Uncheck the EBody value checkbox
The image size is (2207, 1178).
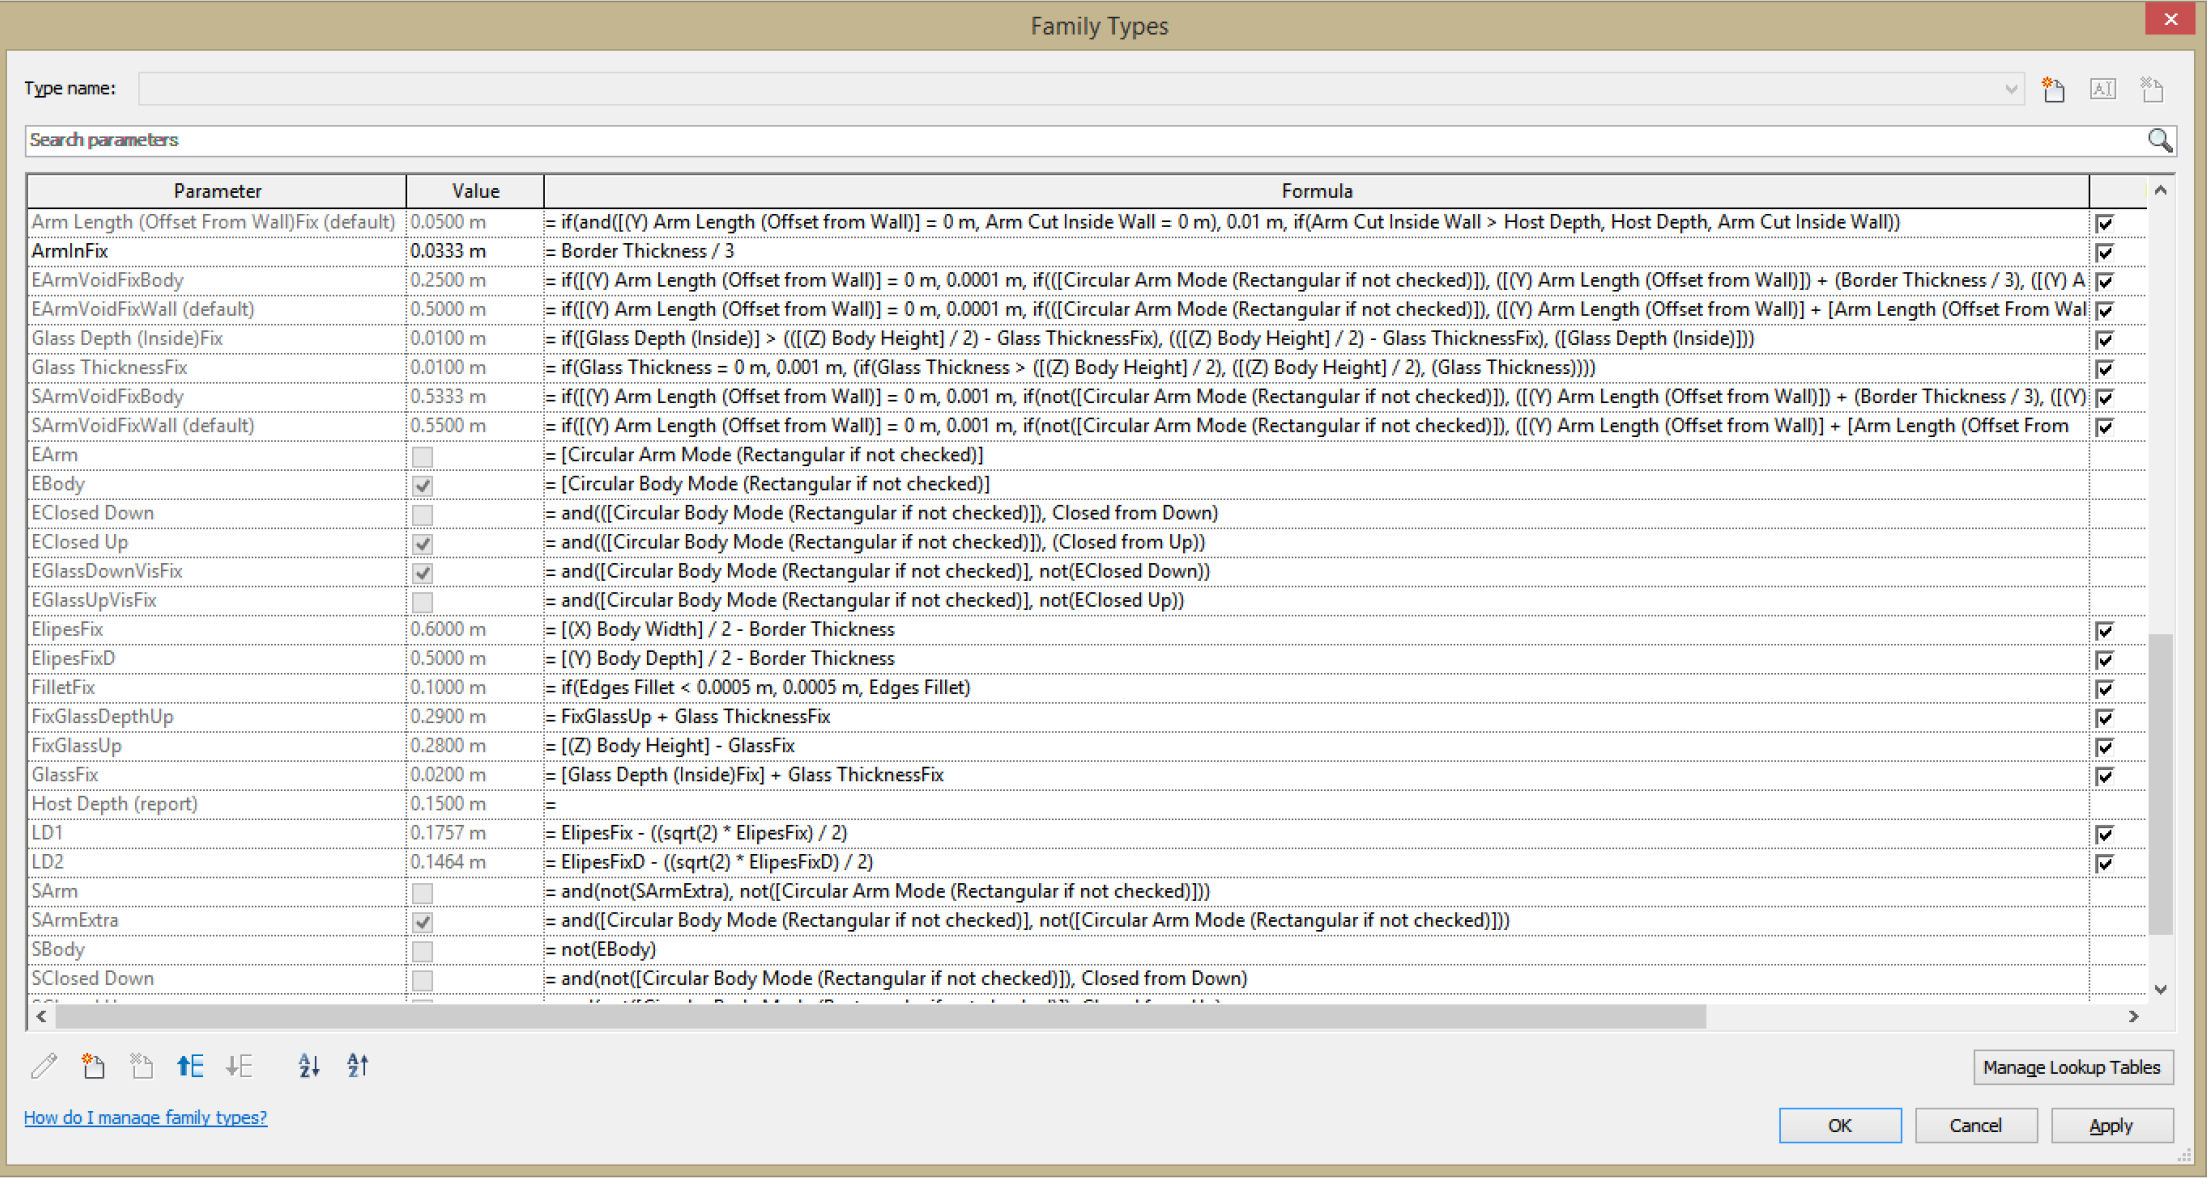pos(422,485)
